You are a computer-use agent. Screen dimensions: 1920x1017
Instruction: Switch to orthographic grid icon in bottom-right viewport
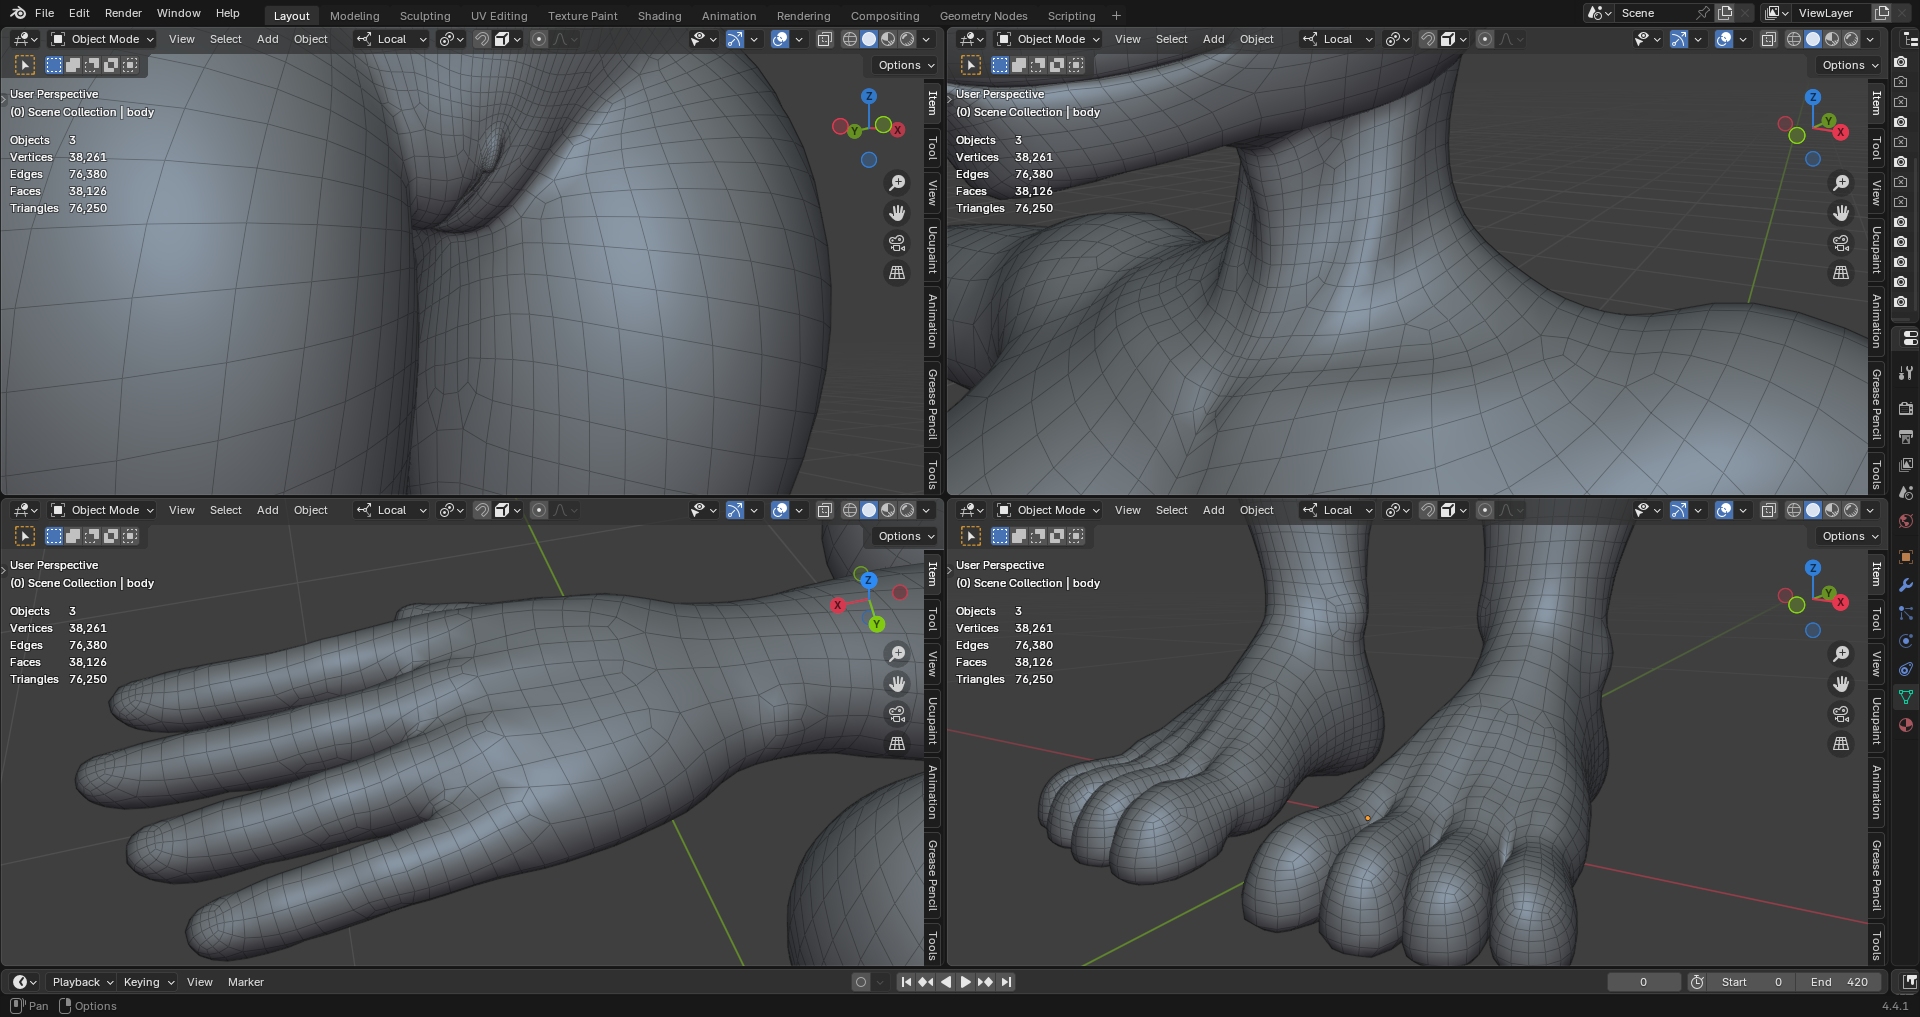[1841, 744]
